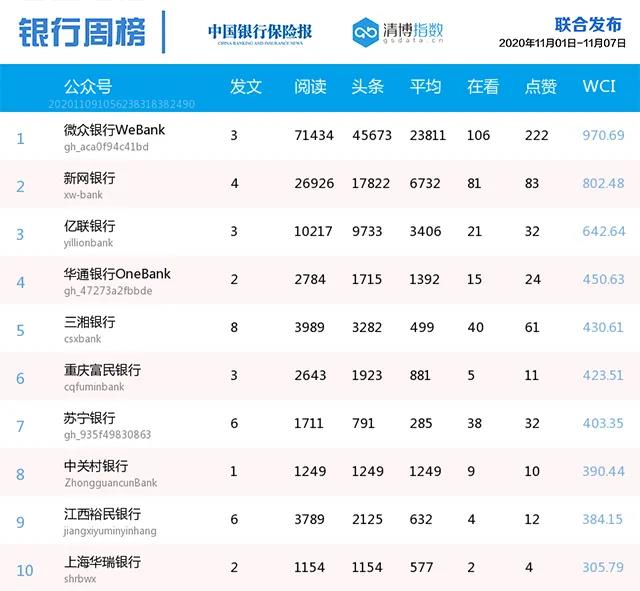640x591 pixels.
Task: Sort by the 阅读 column header
Action: click(x=310, y=87)
